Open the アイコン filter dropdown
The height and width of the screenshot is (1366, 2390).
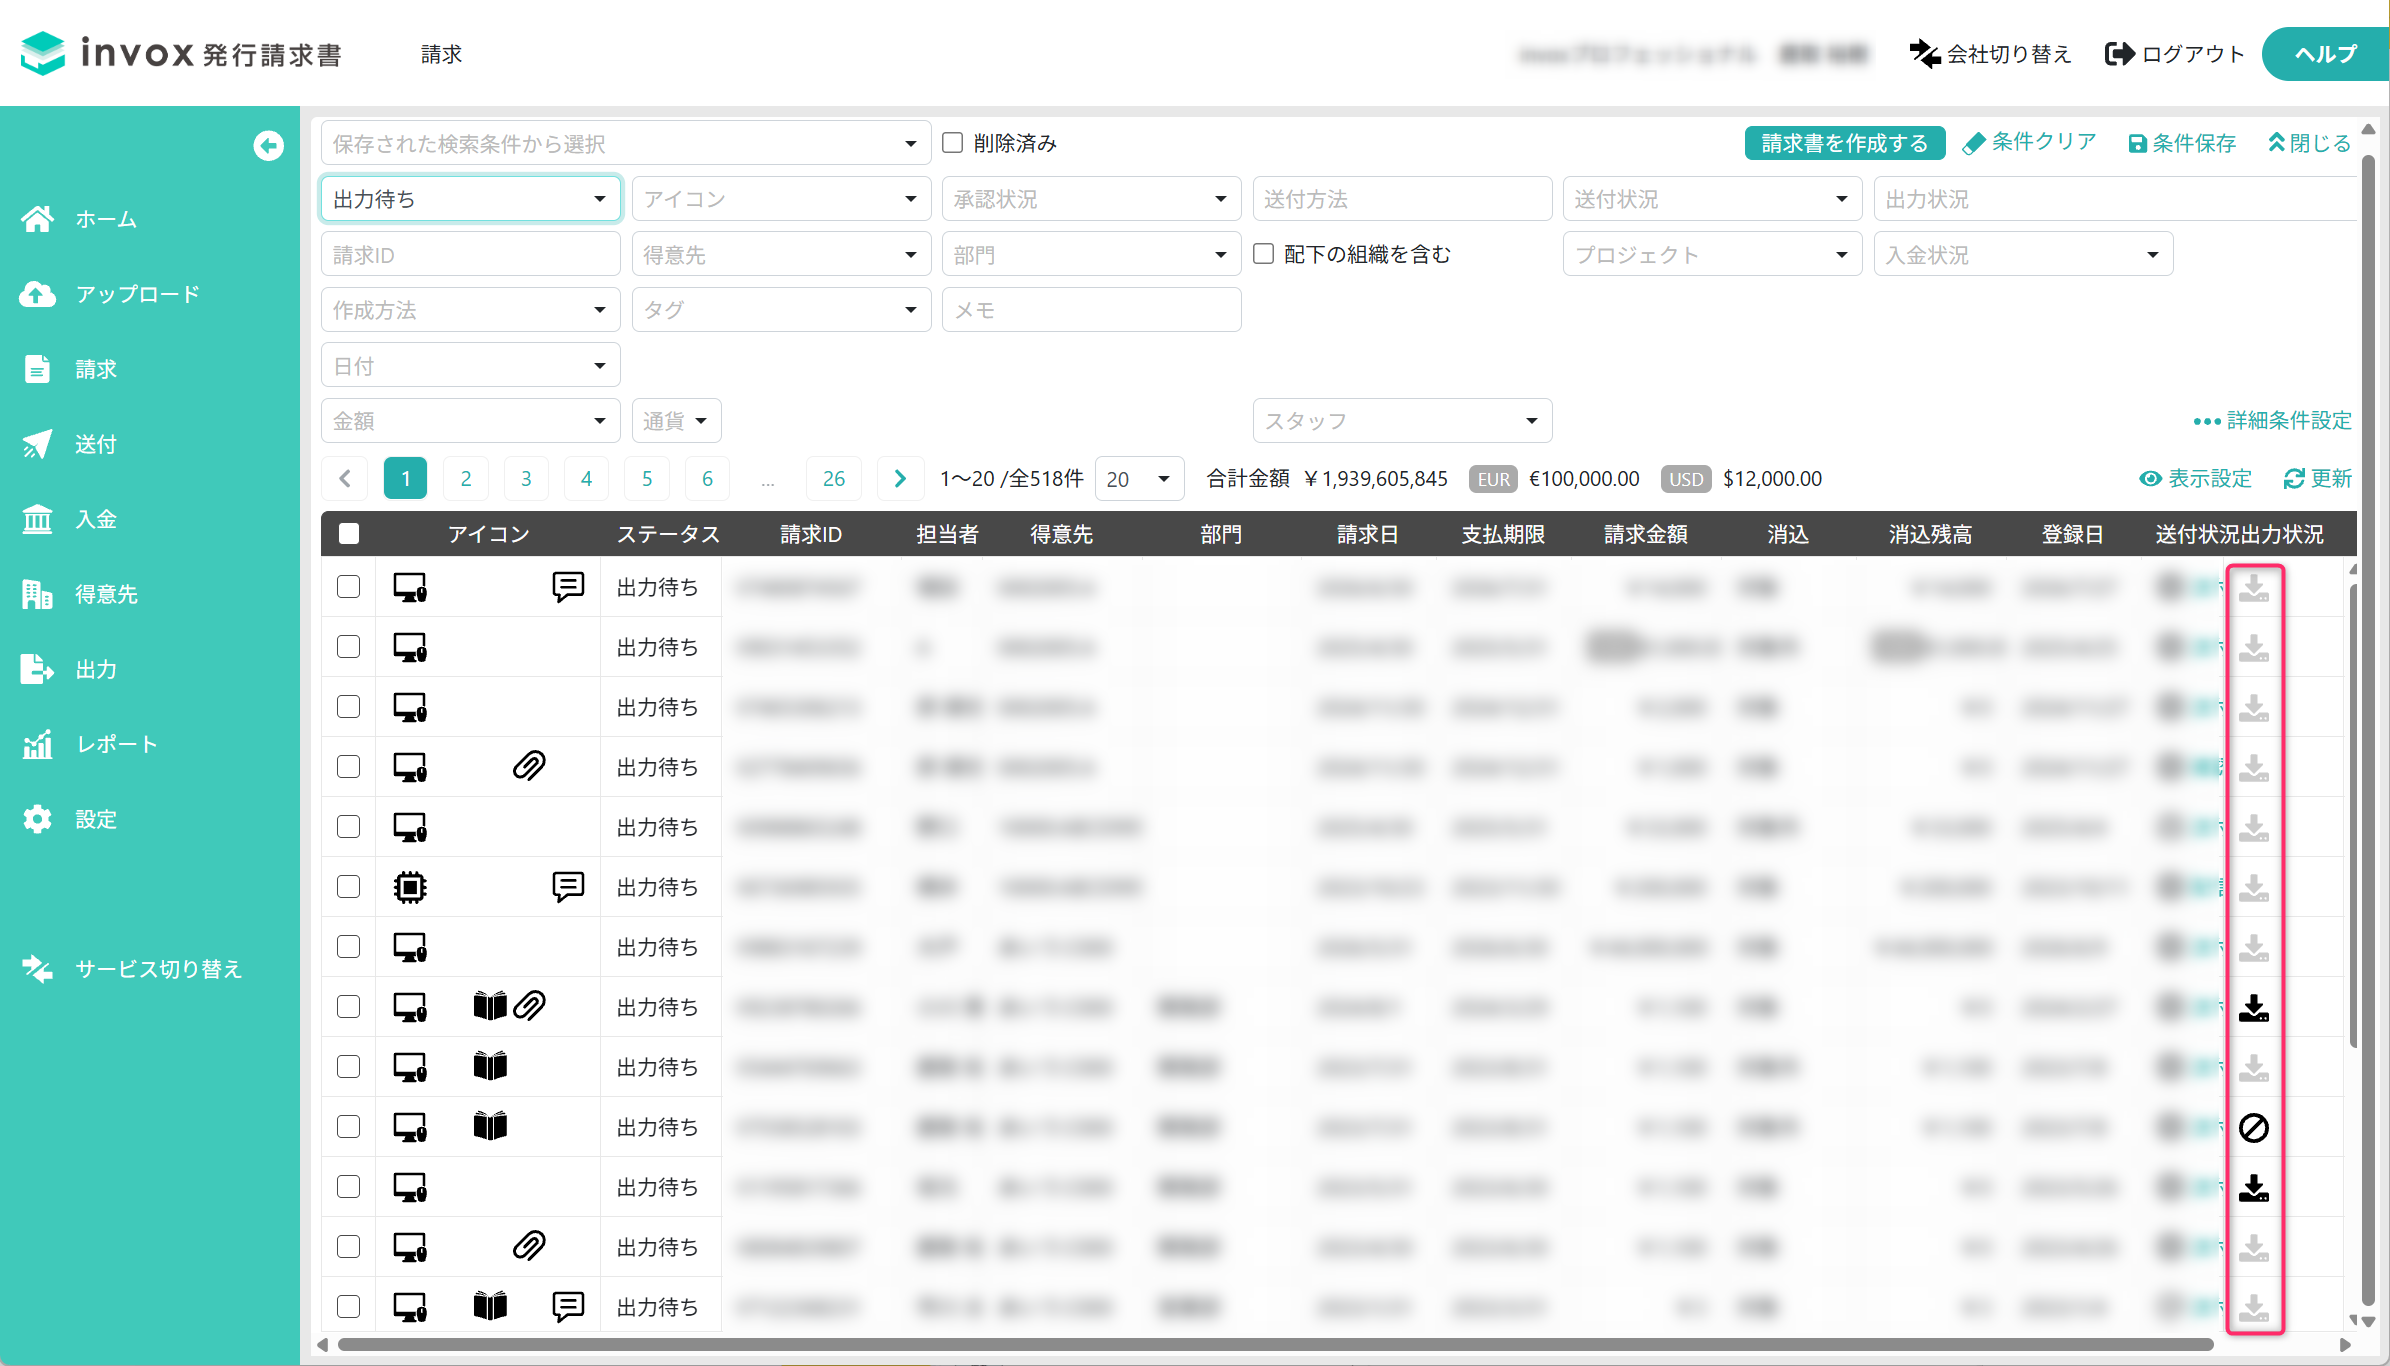point(782,199)
